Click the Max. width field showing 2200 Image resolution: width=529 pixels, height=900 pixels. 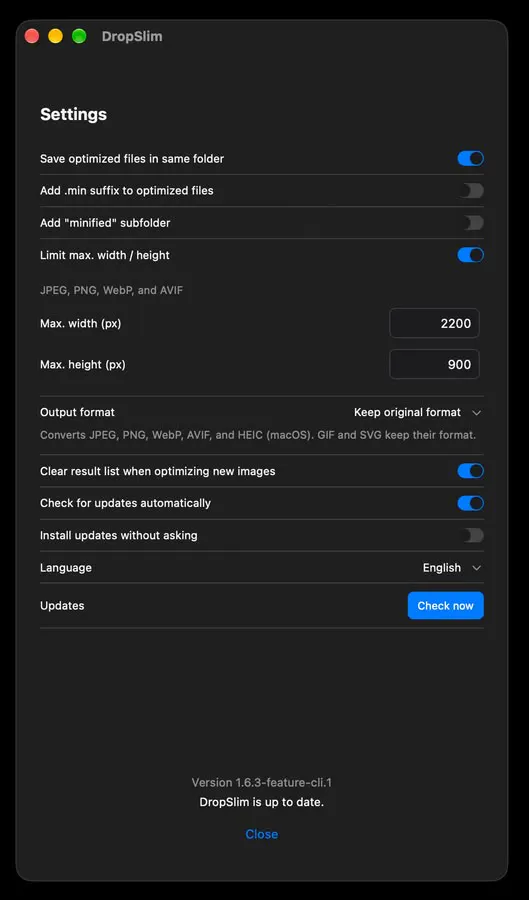(434, 323)
